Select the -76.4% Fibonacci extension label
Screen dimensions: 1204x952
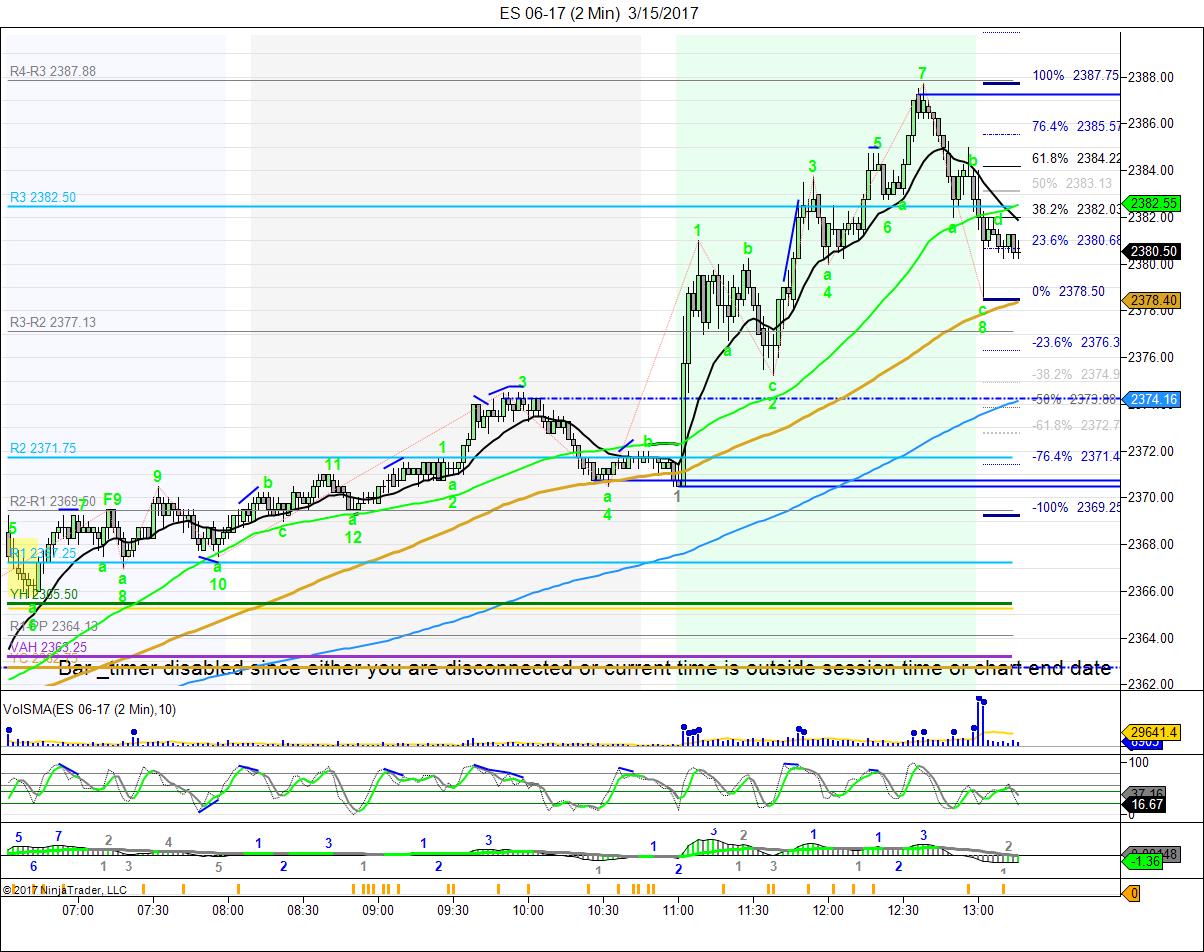pos(1076,456)
